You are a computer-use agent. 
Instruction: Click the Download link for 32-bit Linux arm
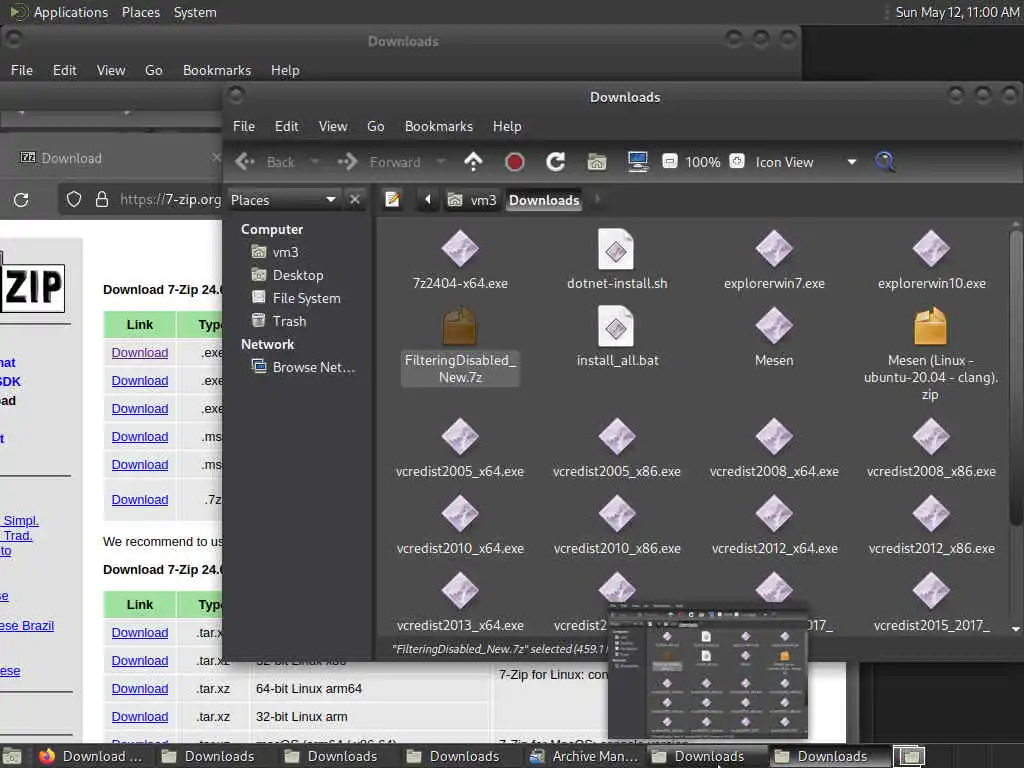coord(140,716)
